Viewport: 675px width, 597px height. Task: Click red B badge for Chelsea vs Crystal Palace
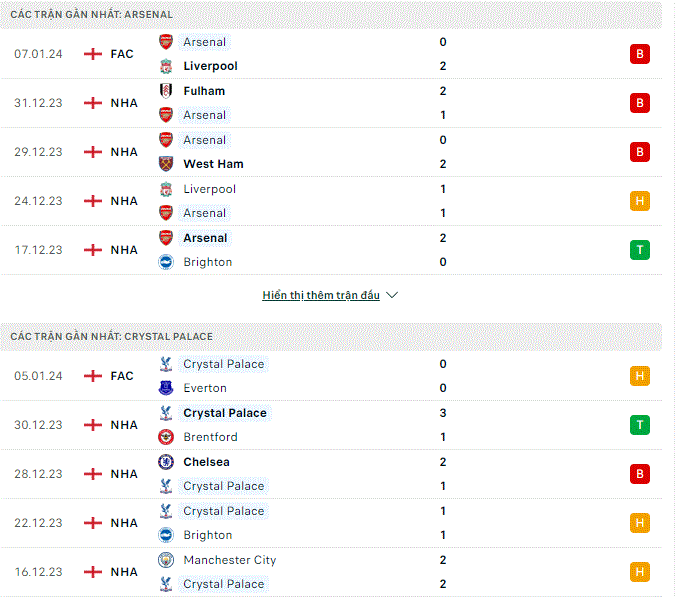[x=640, y=474]
